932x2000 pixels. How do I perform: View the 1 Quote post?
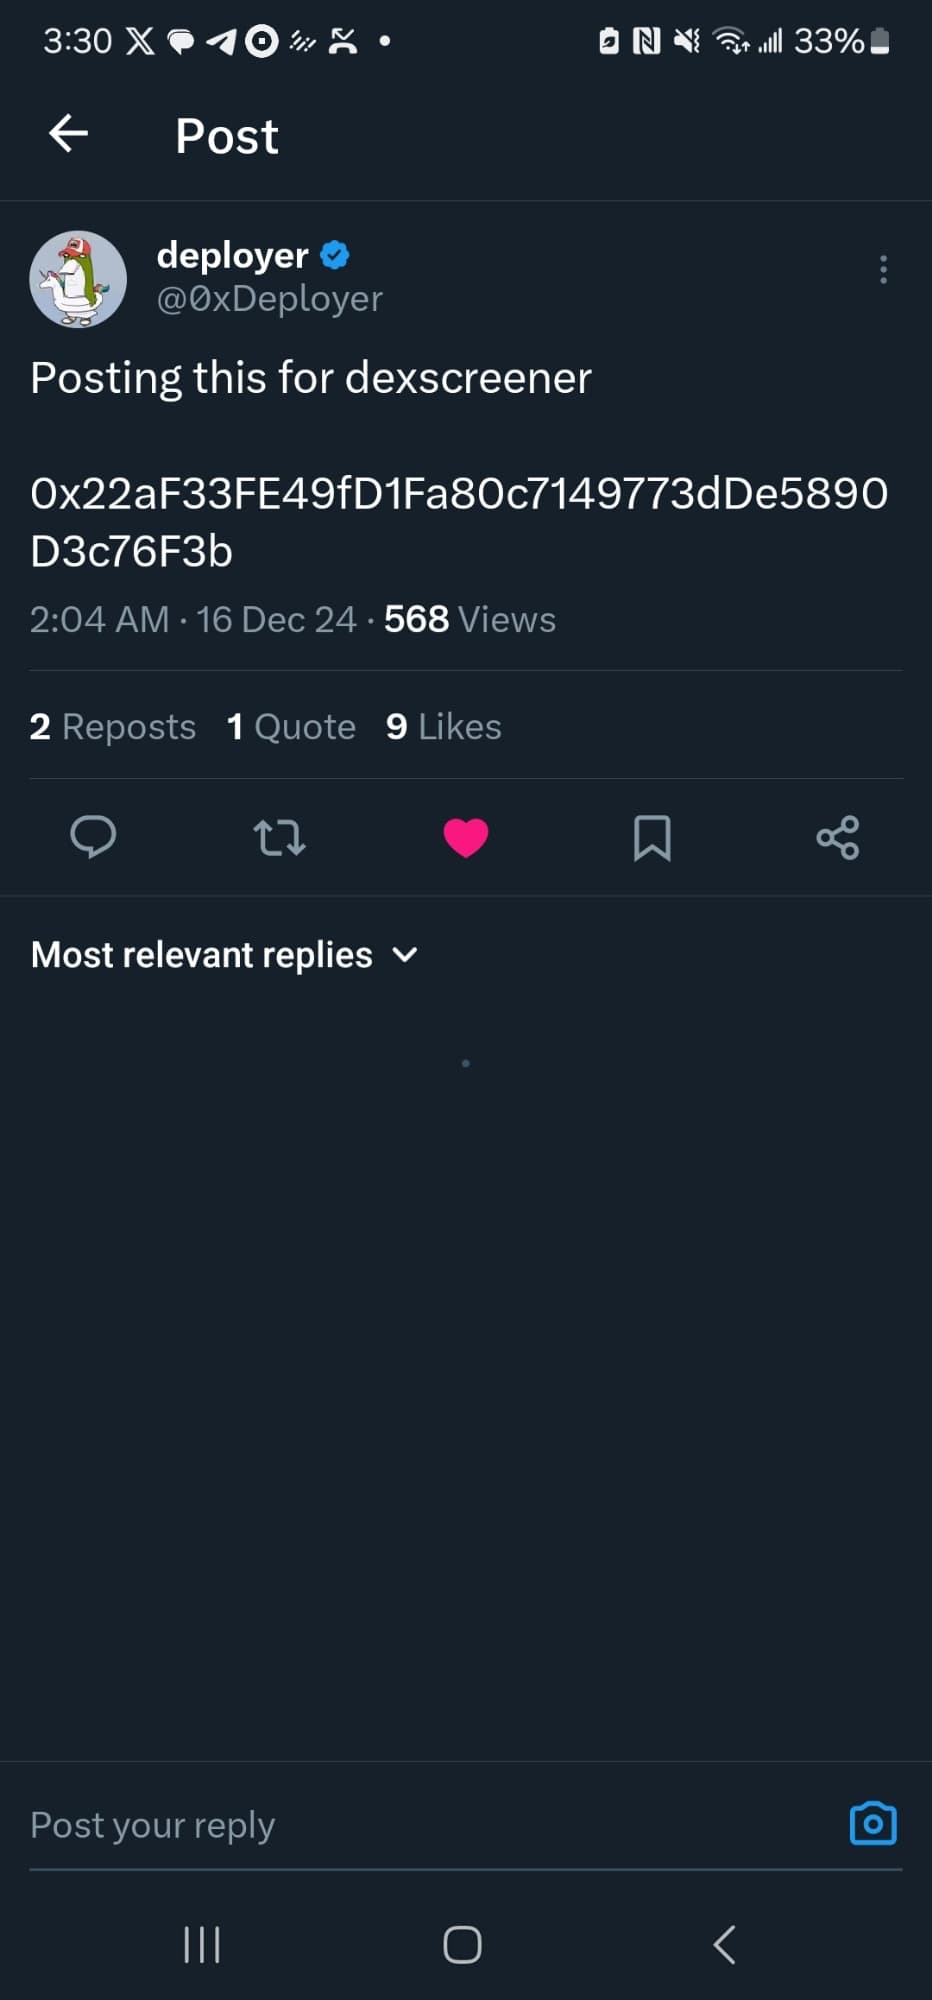pyautogui.click(x=291, y=727)
